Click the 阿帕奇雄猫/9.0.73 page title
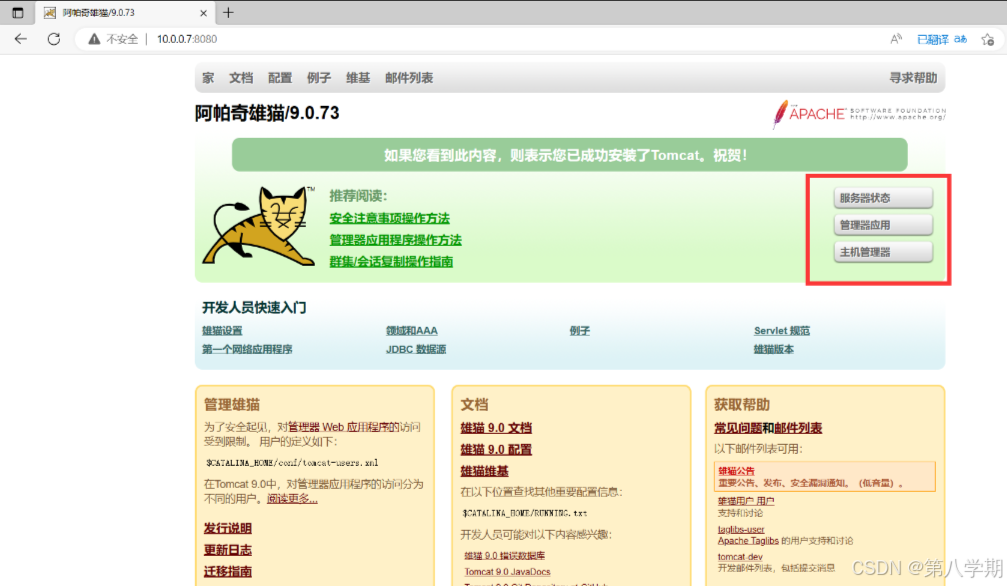1007x586 pixels. click(267, 113)
